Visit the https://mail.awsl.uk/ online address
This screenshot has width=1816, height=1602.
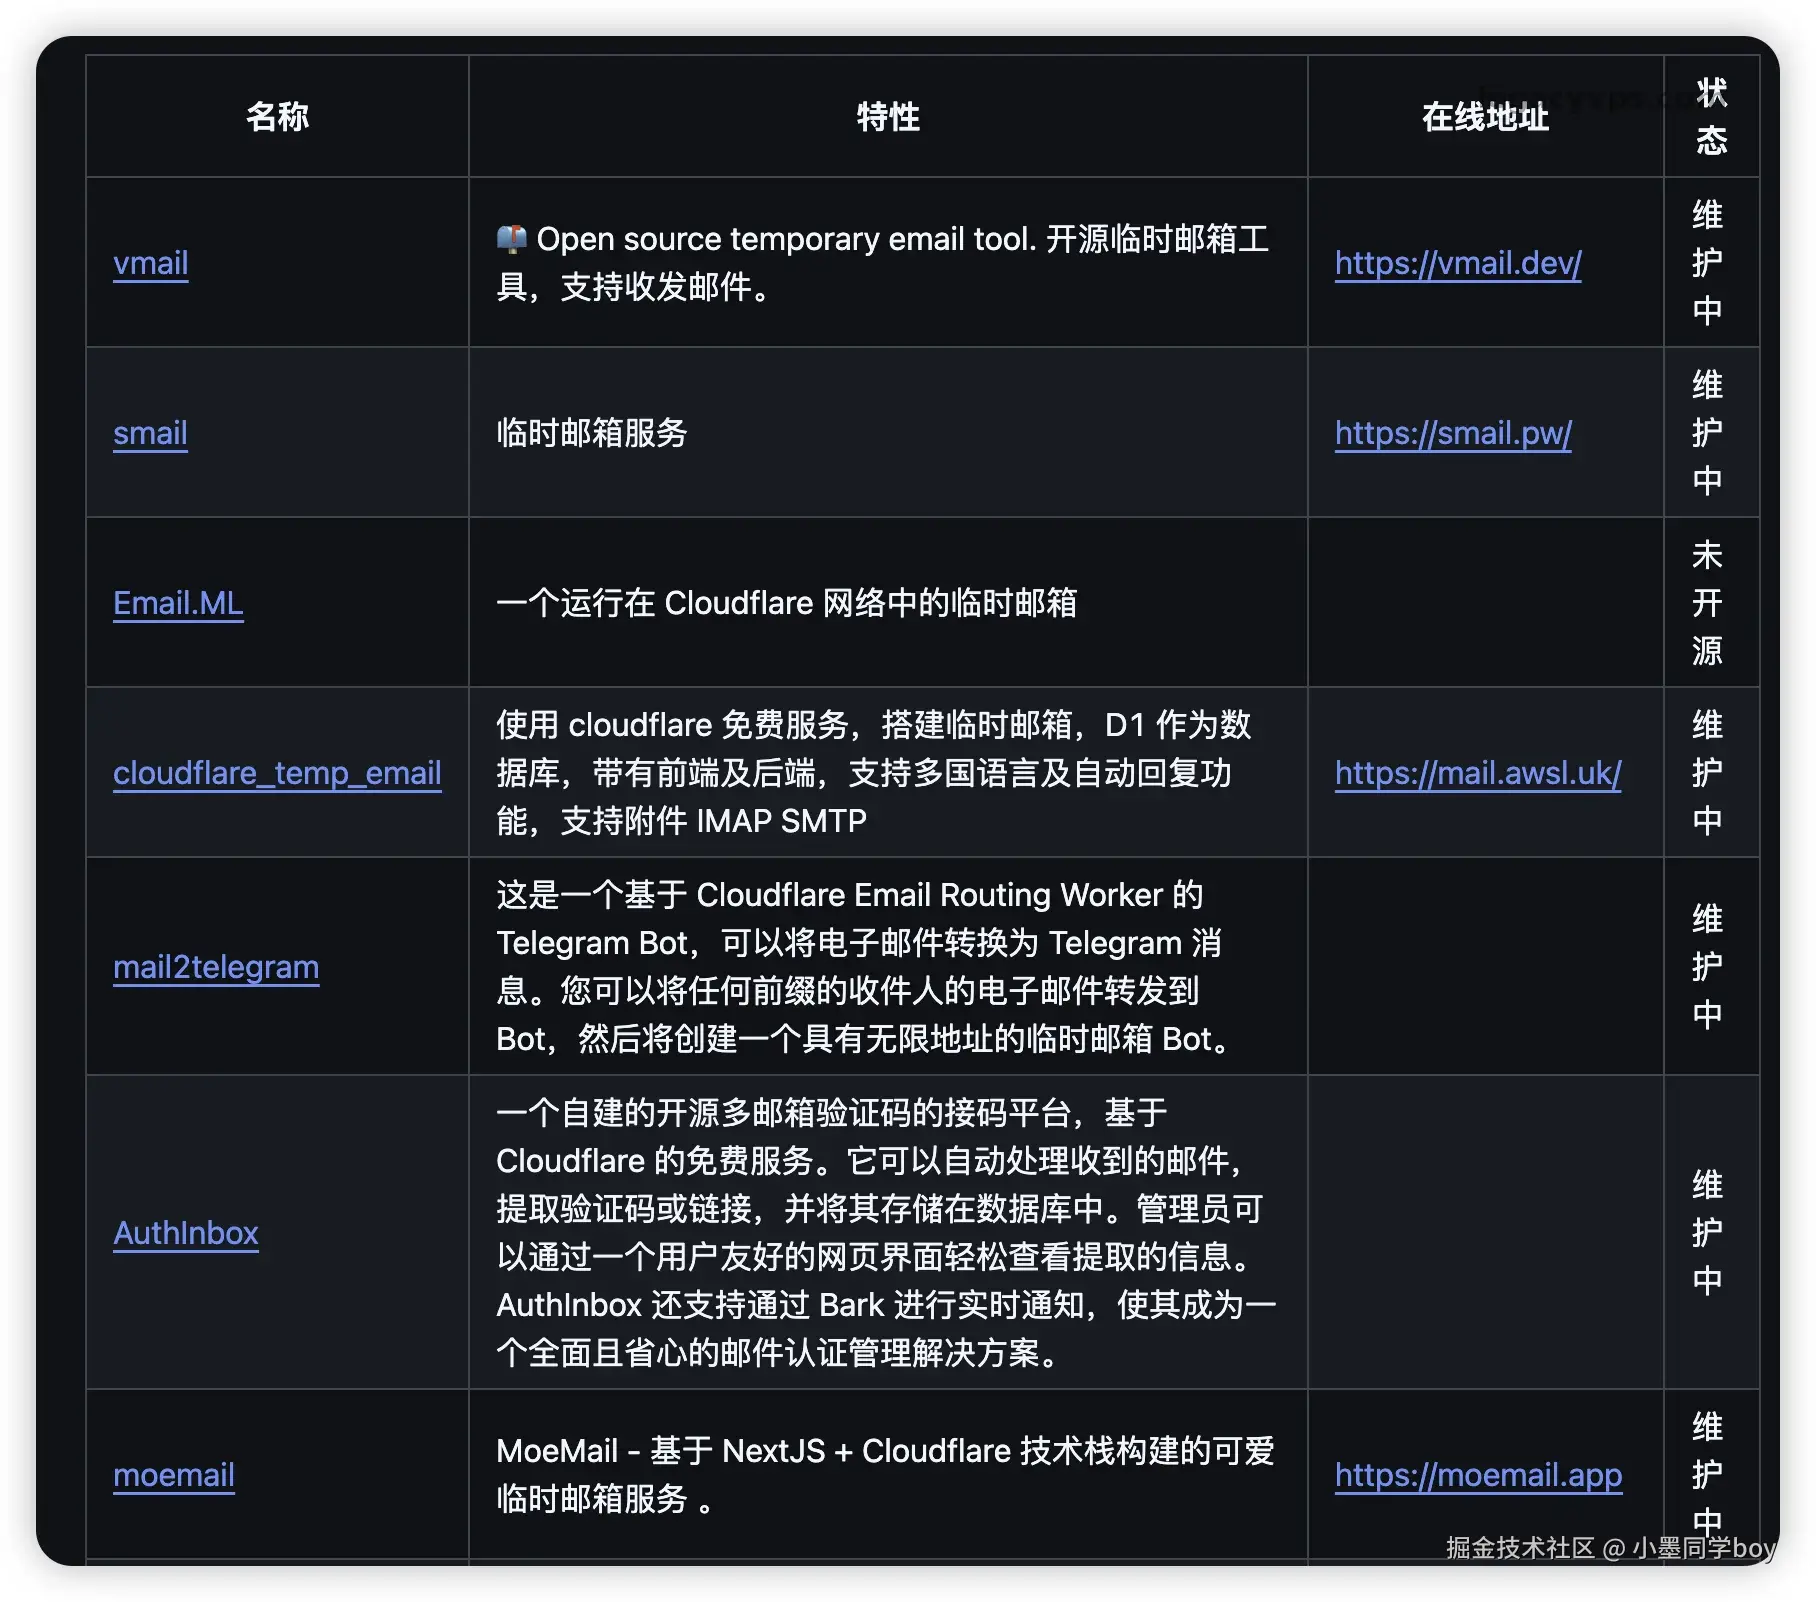[x=1478, y=773]
